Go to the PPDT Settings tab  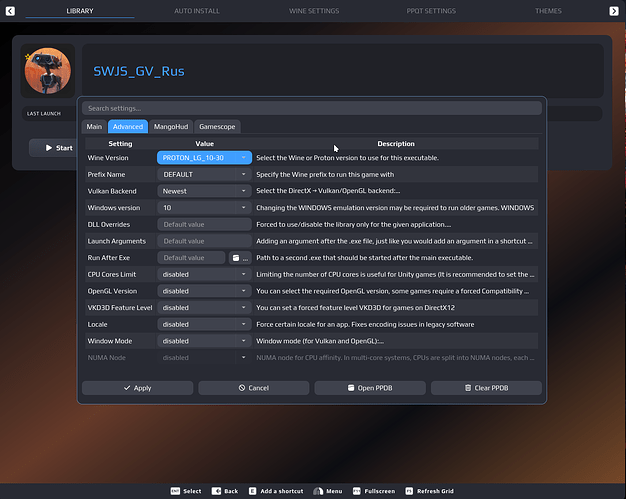tap(431, 11)
